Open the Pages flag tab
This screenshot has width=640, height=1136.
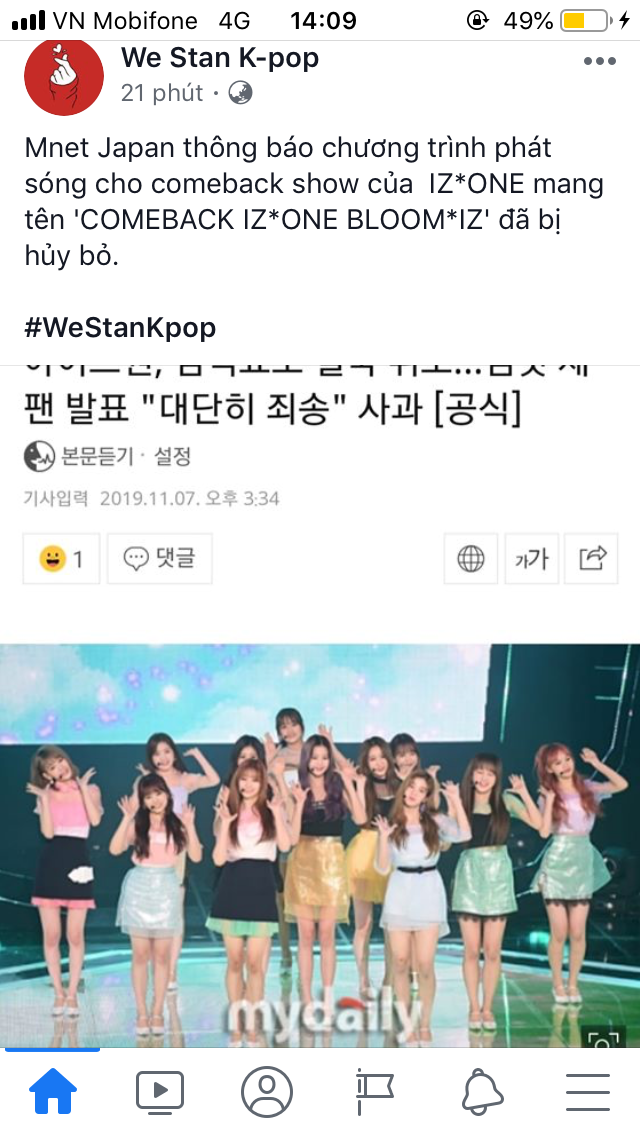(x=374, y=1092)
